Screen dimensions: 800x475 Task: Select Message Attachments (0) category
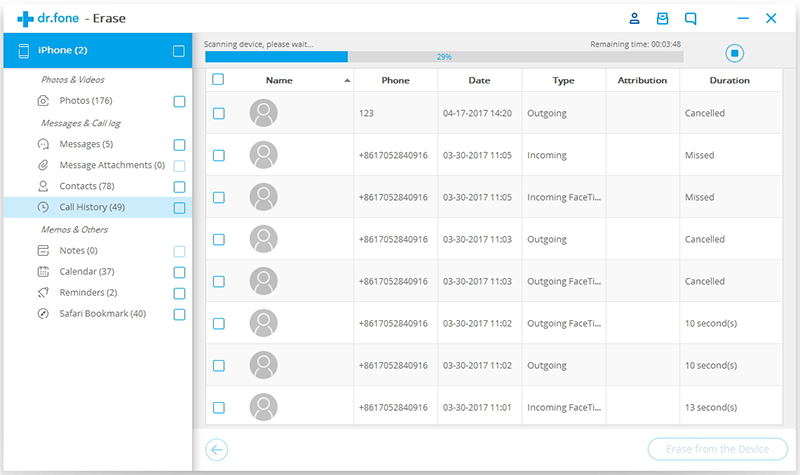[112, 165]
